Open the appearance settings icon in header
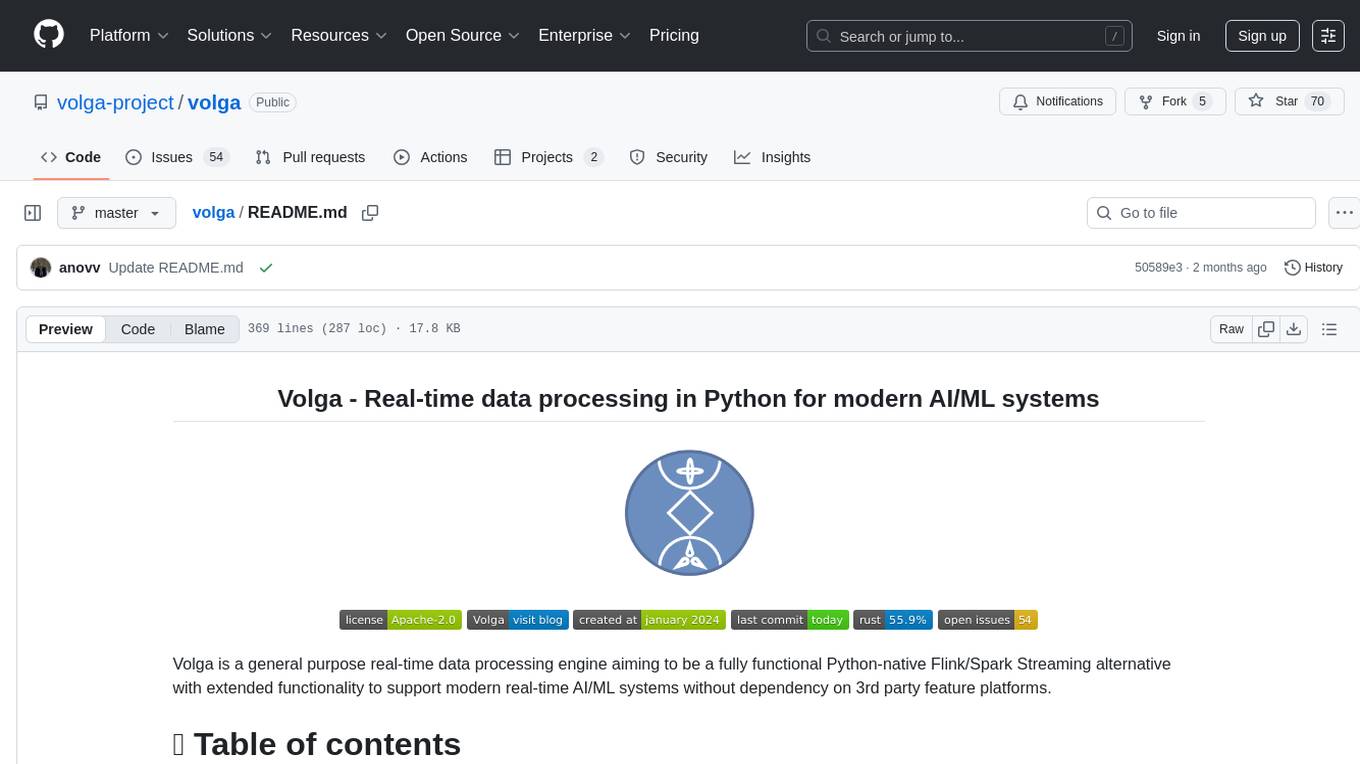 [1328, 36]
